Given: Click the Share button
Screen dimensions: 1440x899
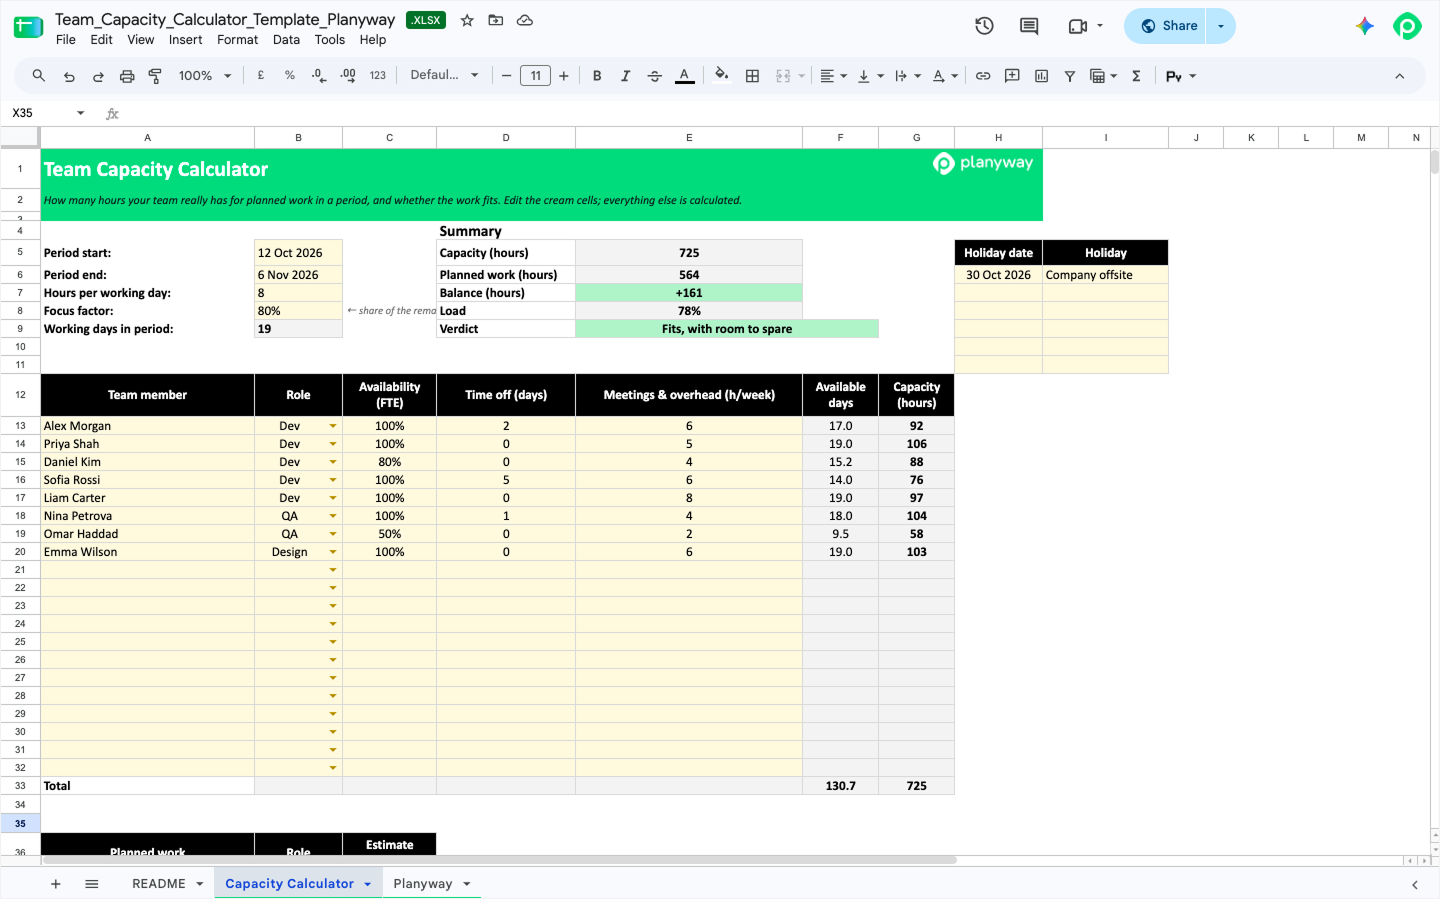Looking at the screenshot, I should click(x=1167, y=26).
